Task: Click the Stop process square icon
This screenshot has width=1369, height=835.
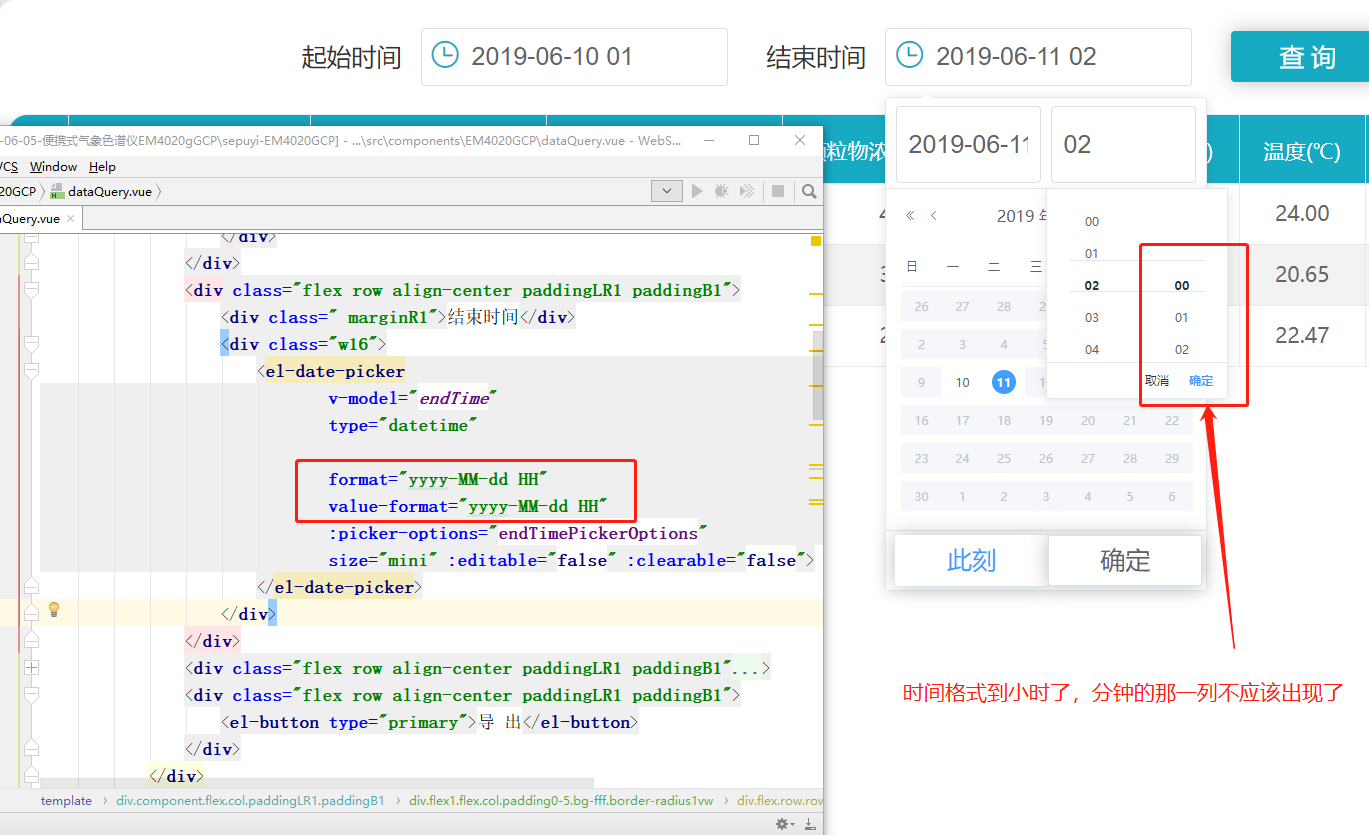Action: point(780,190)
